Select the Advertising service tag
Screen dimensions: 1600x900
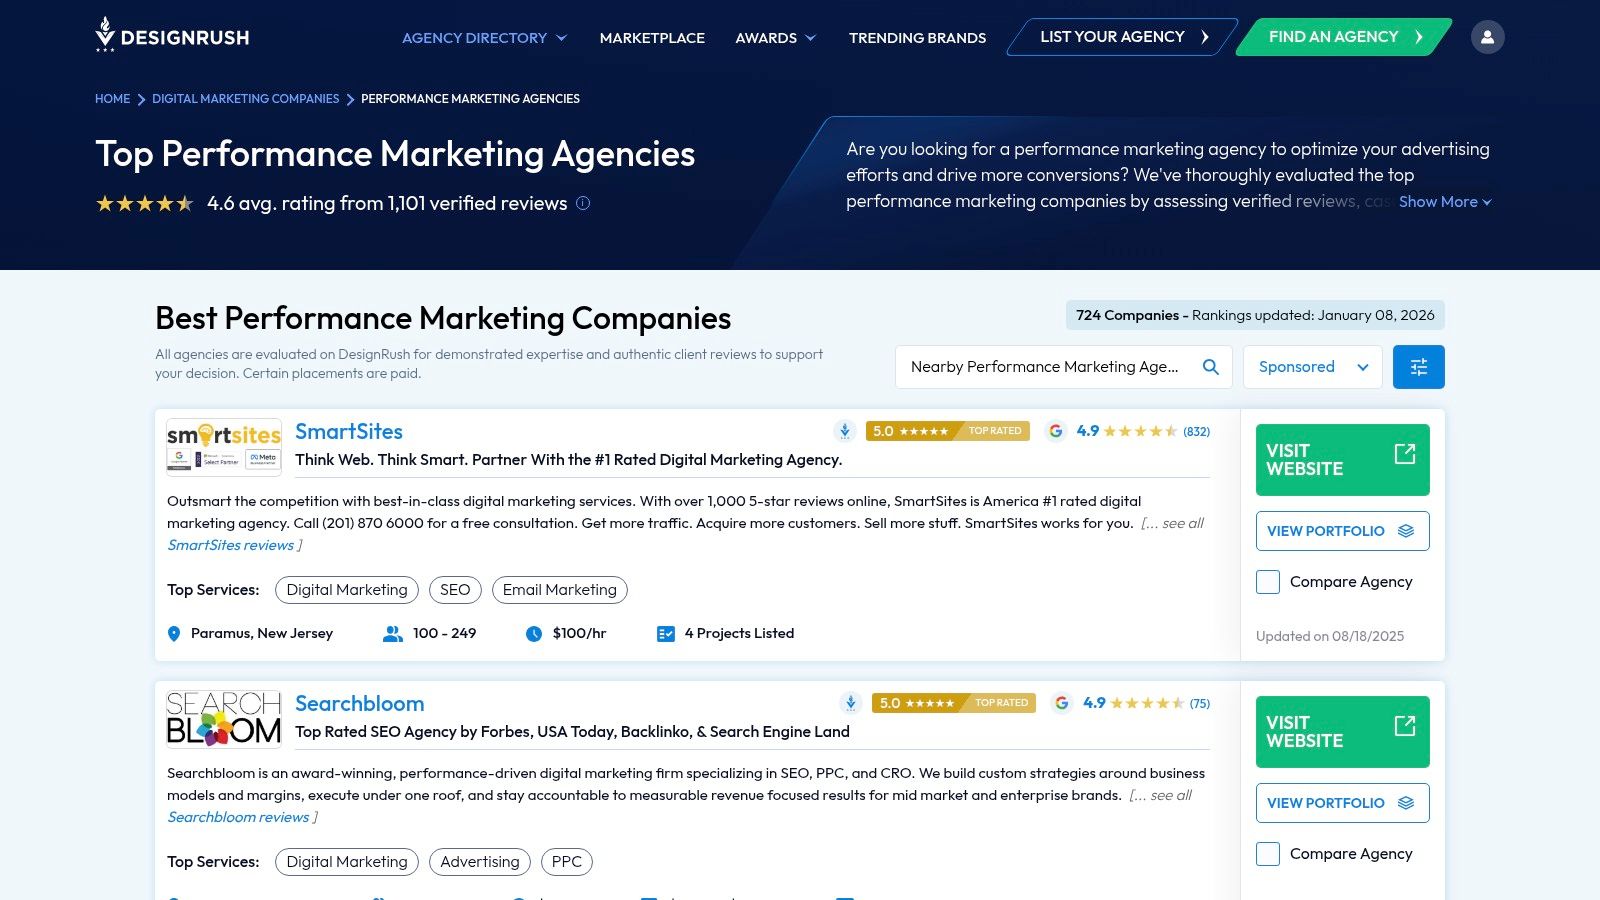tap(480, 862)
